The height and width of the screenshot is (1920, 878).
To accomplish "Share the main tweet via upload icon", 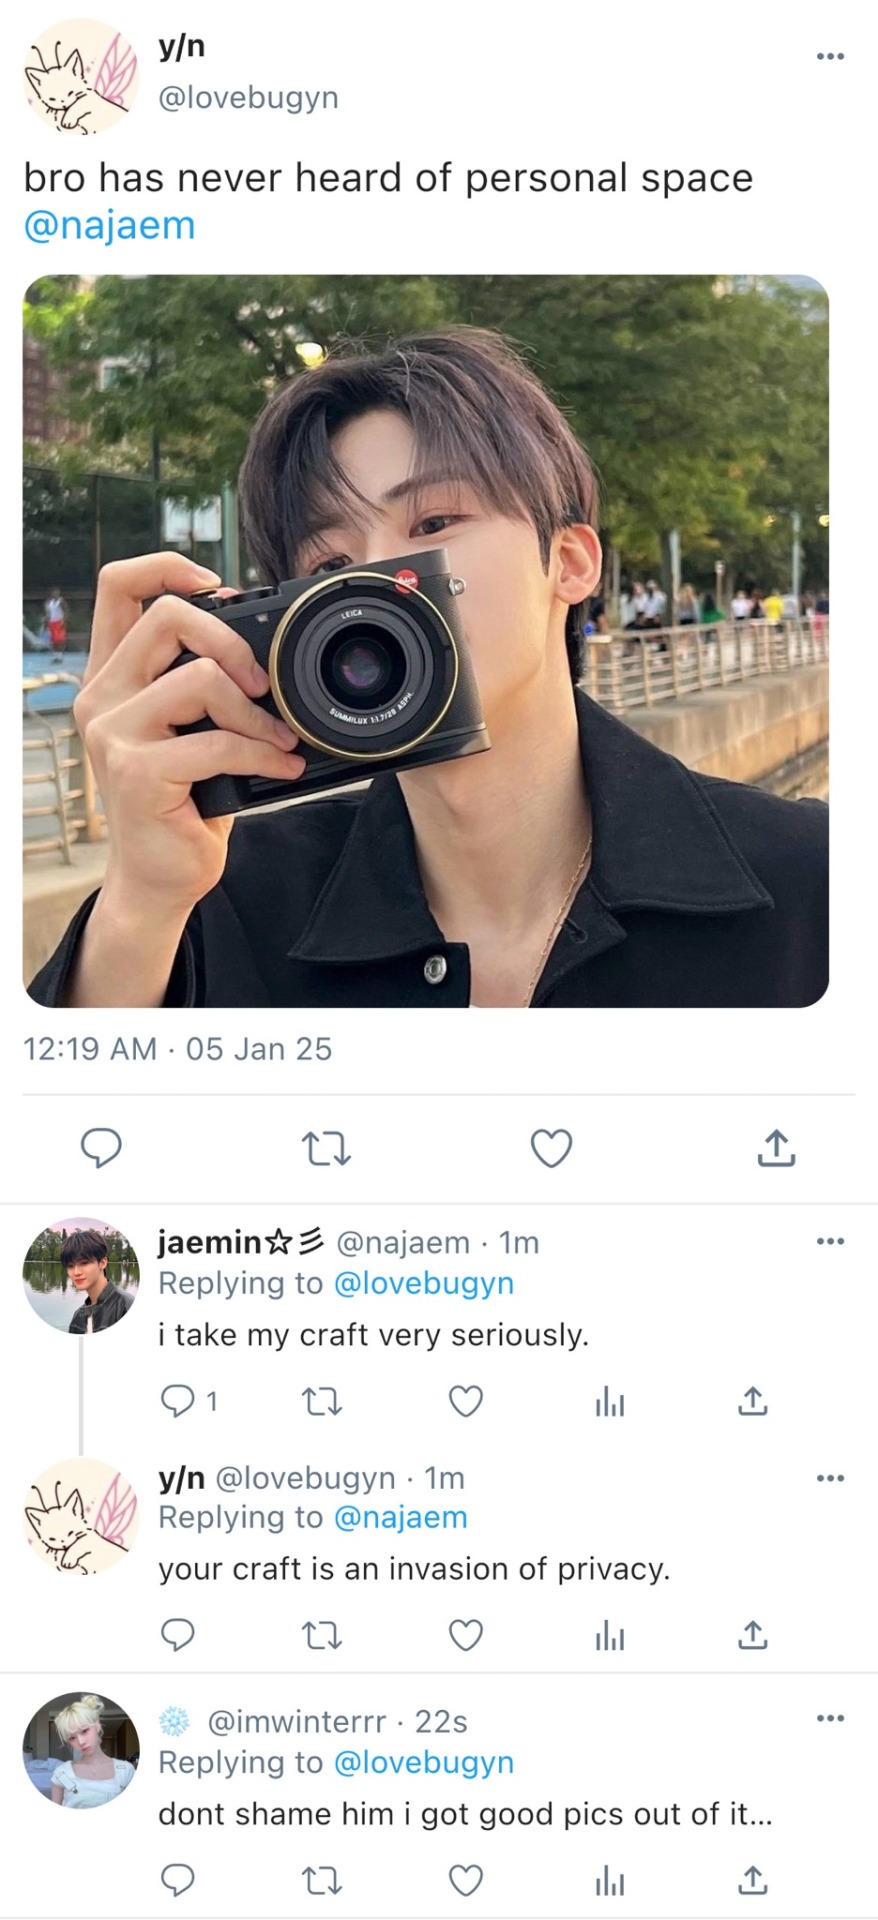I will (x=776, y=1148).
